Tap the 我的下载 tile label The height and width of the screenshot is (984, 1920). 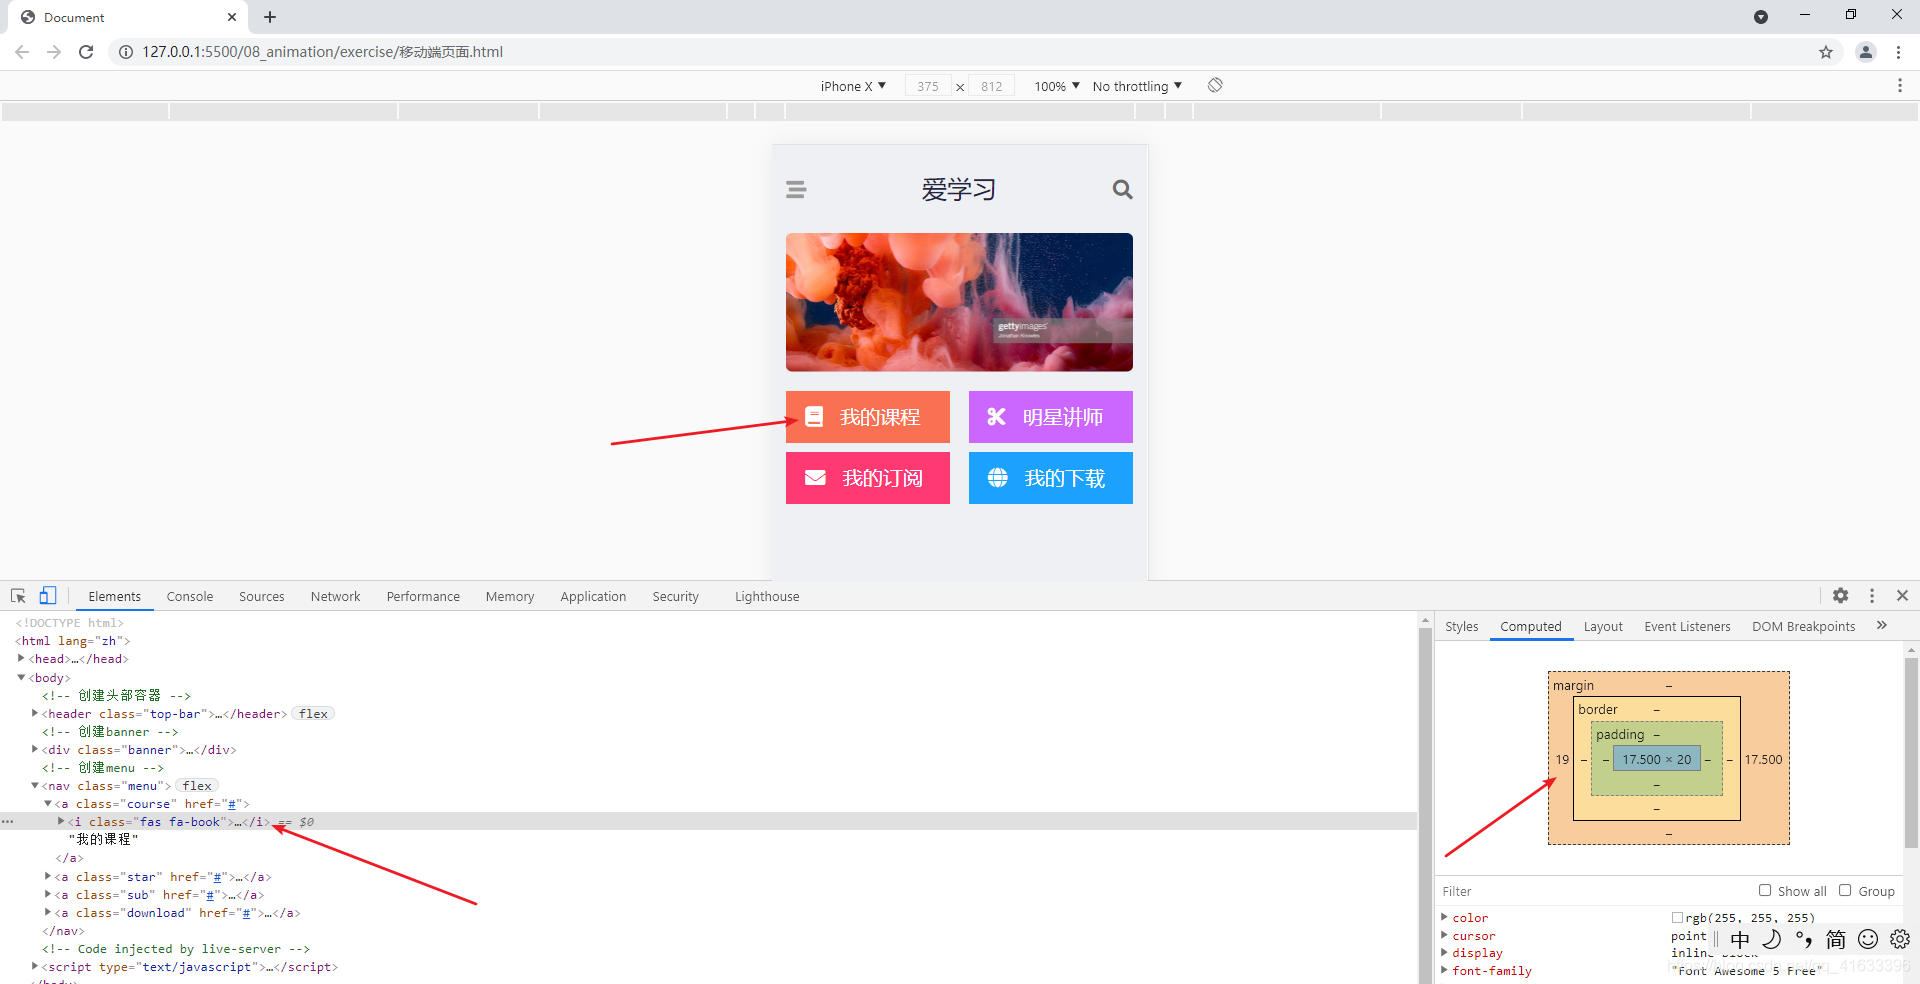[1065, 478]
